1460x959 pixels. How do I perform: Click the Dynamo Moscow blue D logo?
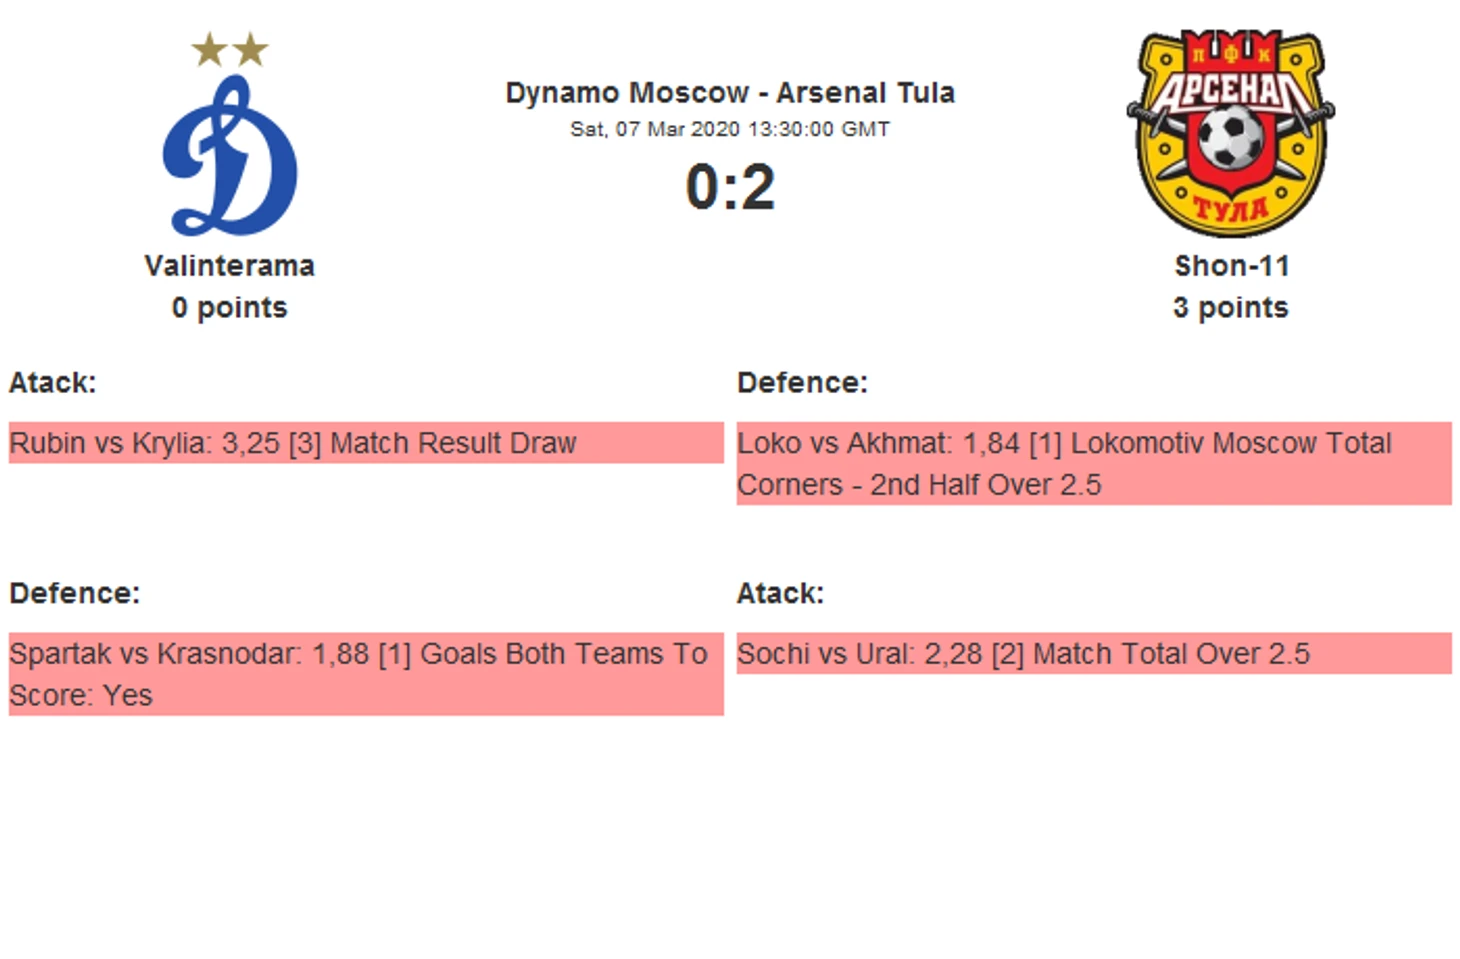click(x=230, y=154)
